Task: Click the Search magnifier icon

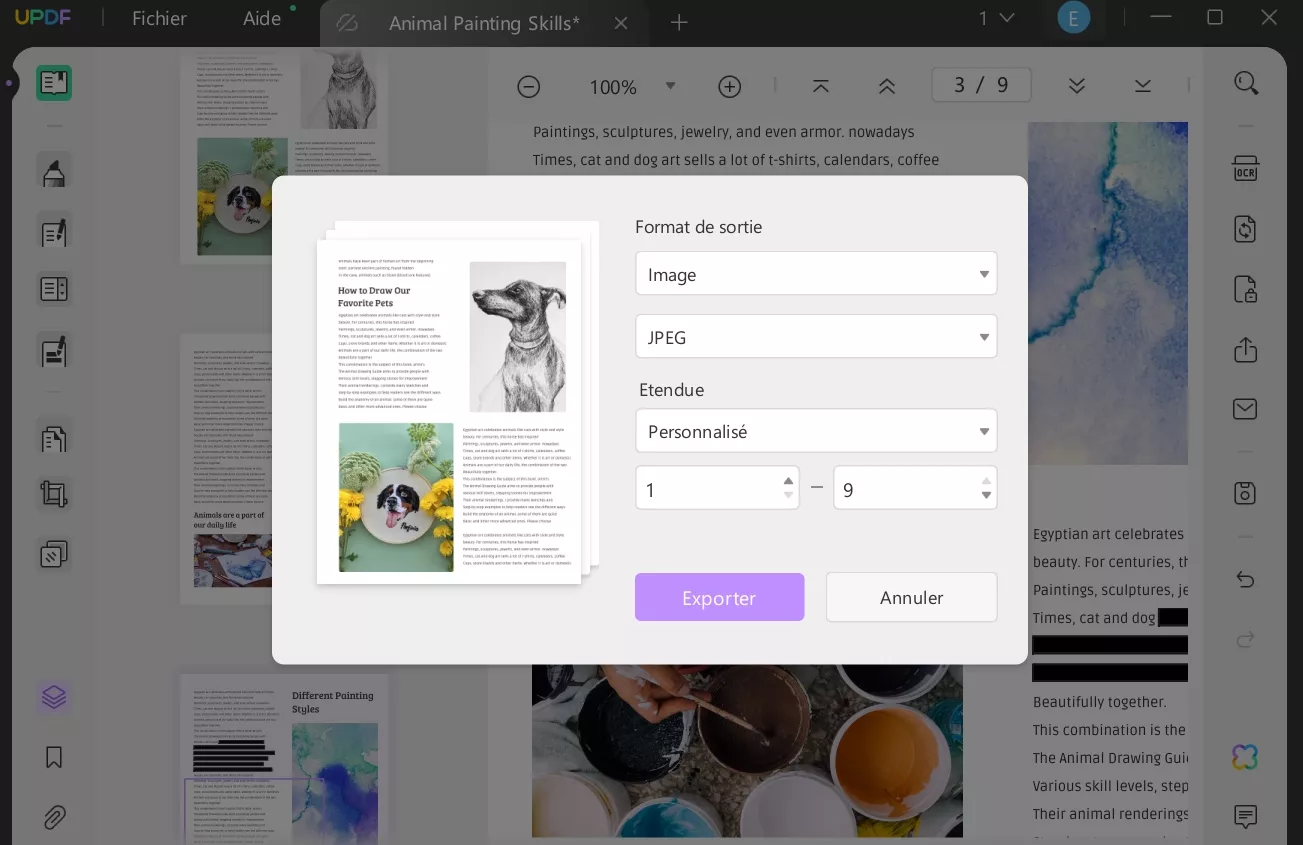Action: 1246,83
